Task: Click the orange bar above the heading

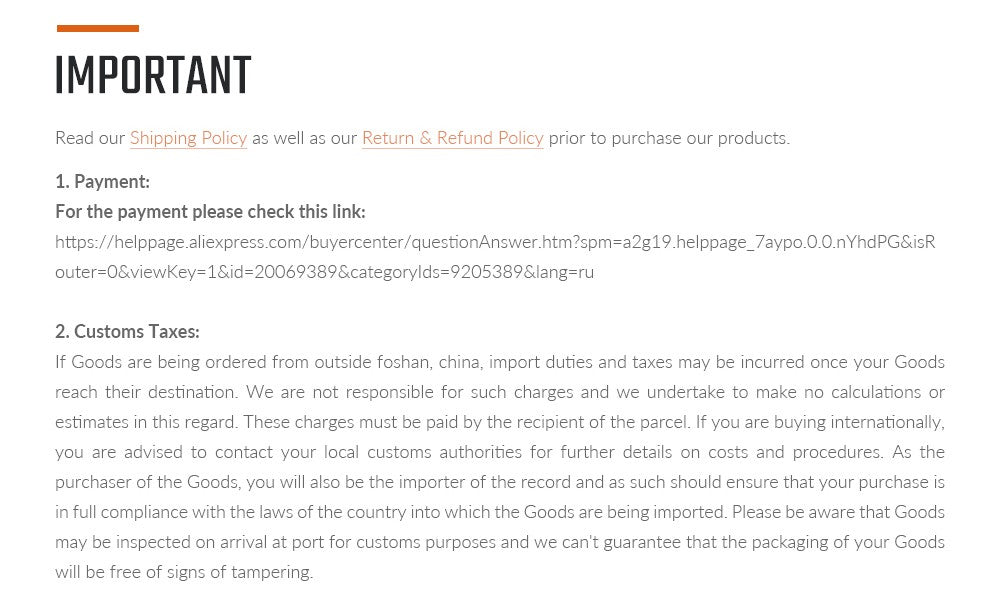Action: click(98, 28)
